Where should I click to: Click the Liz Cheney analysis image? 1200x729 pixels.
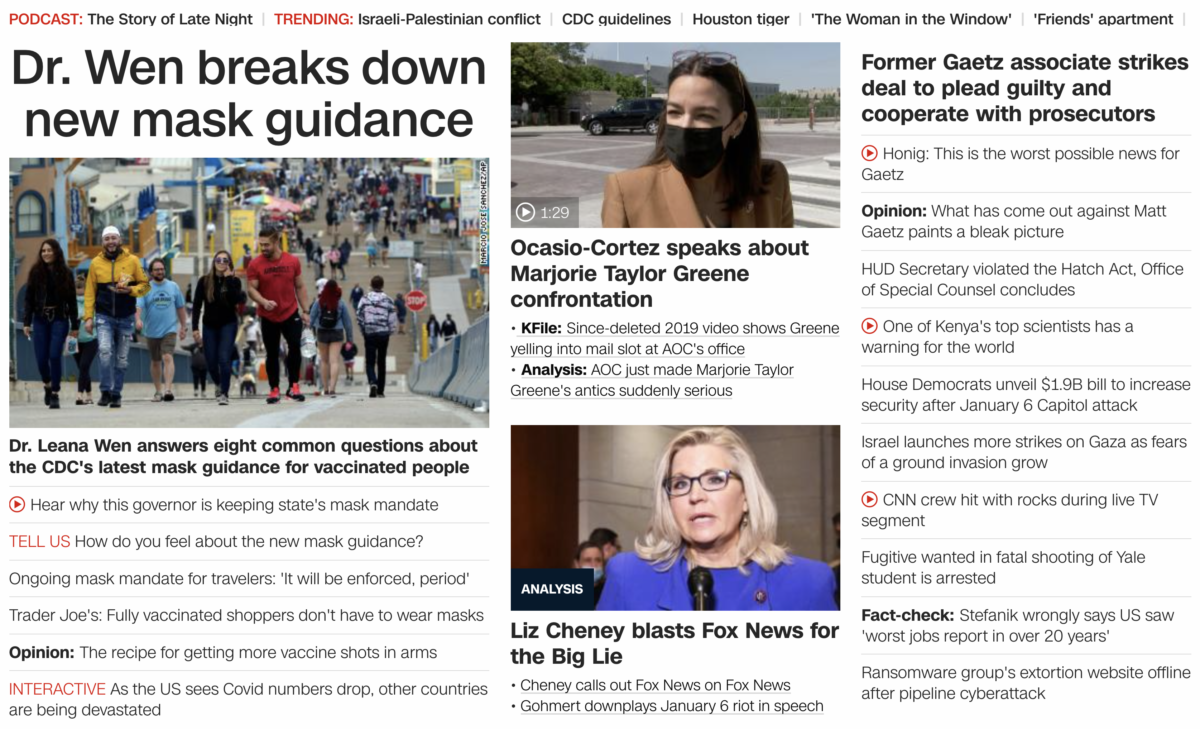click(x=675, y=518)
